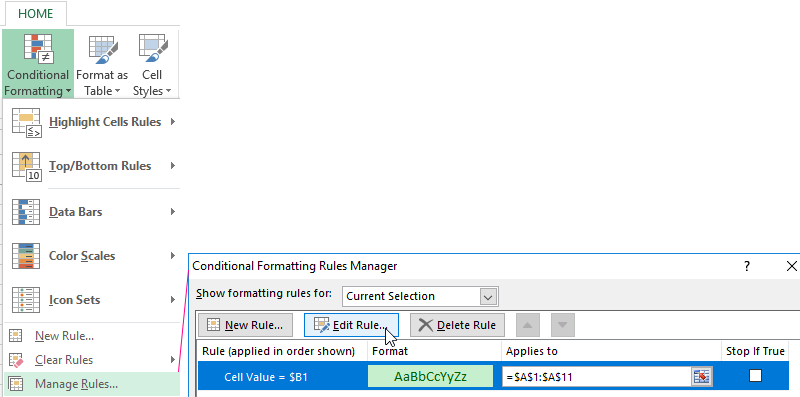The width and height of the screenshot is (800, 397).
Task: Click the Applies to range field =$A$1:$A$11
Action: (597, 377)
